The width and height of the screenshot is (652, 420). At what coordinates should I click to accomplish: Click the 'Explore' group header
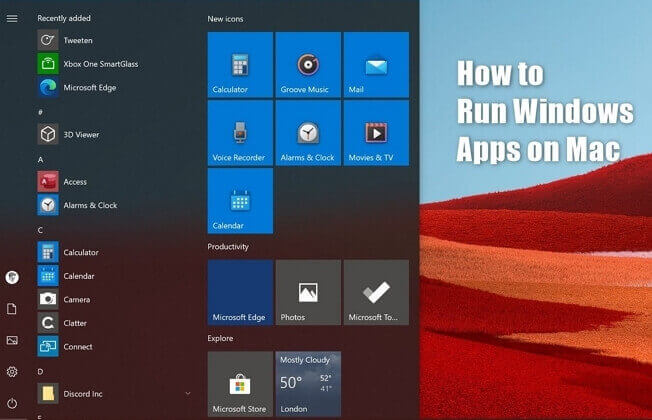220,338
